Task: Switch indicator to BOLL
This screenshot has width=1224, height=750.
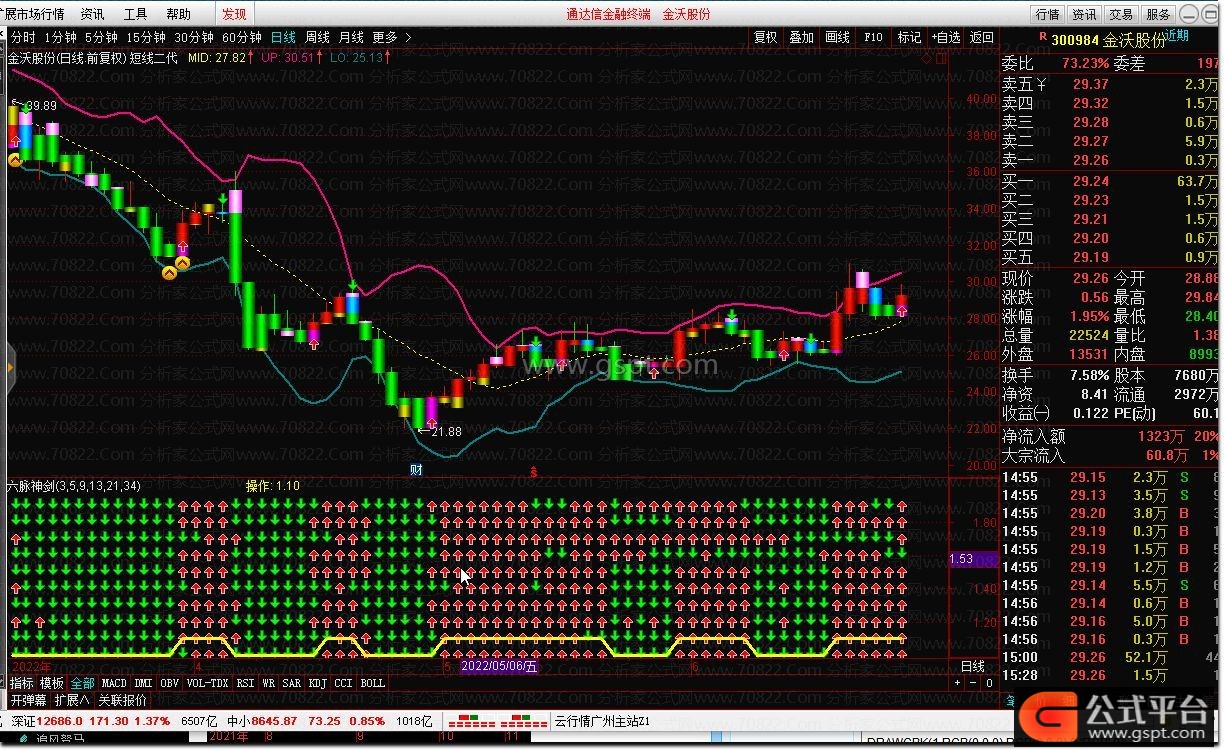Action: pyautogui.click(x=372, y=683)
